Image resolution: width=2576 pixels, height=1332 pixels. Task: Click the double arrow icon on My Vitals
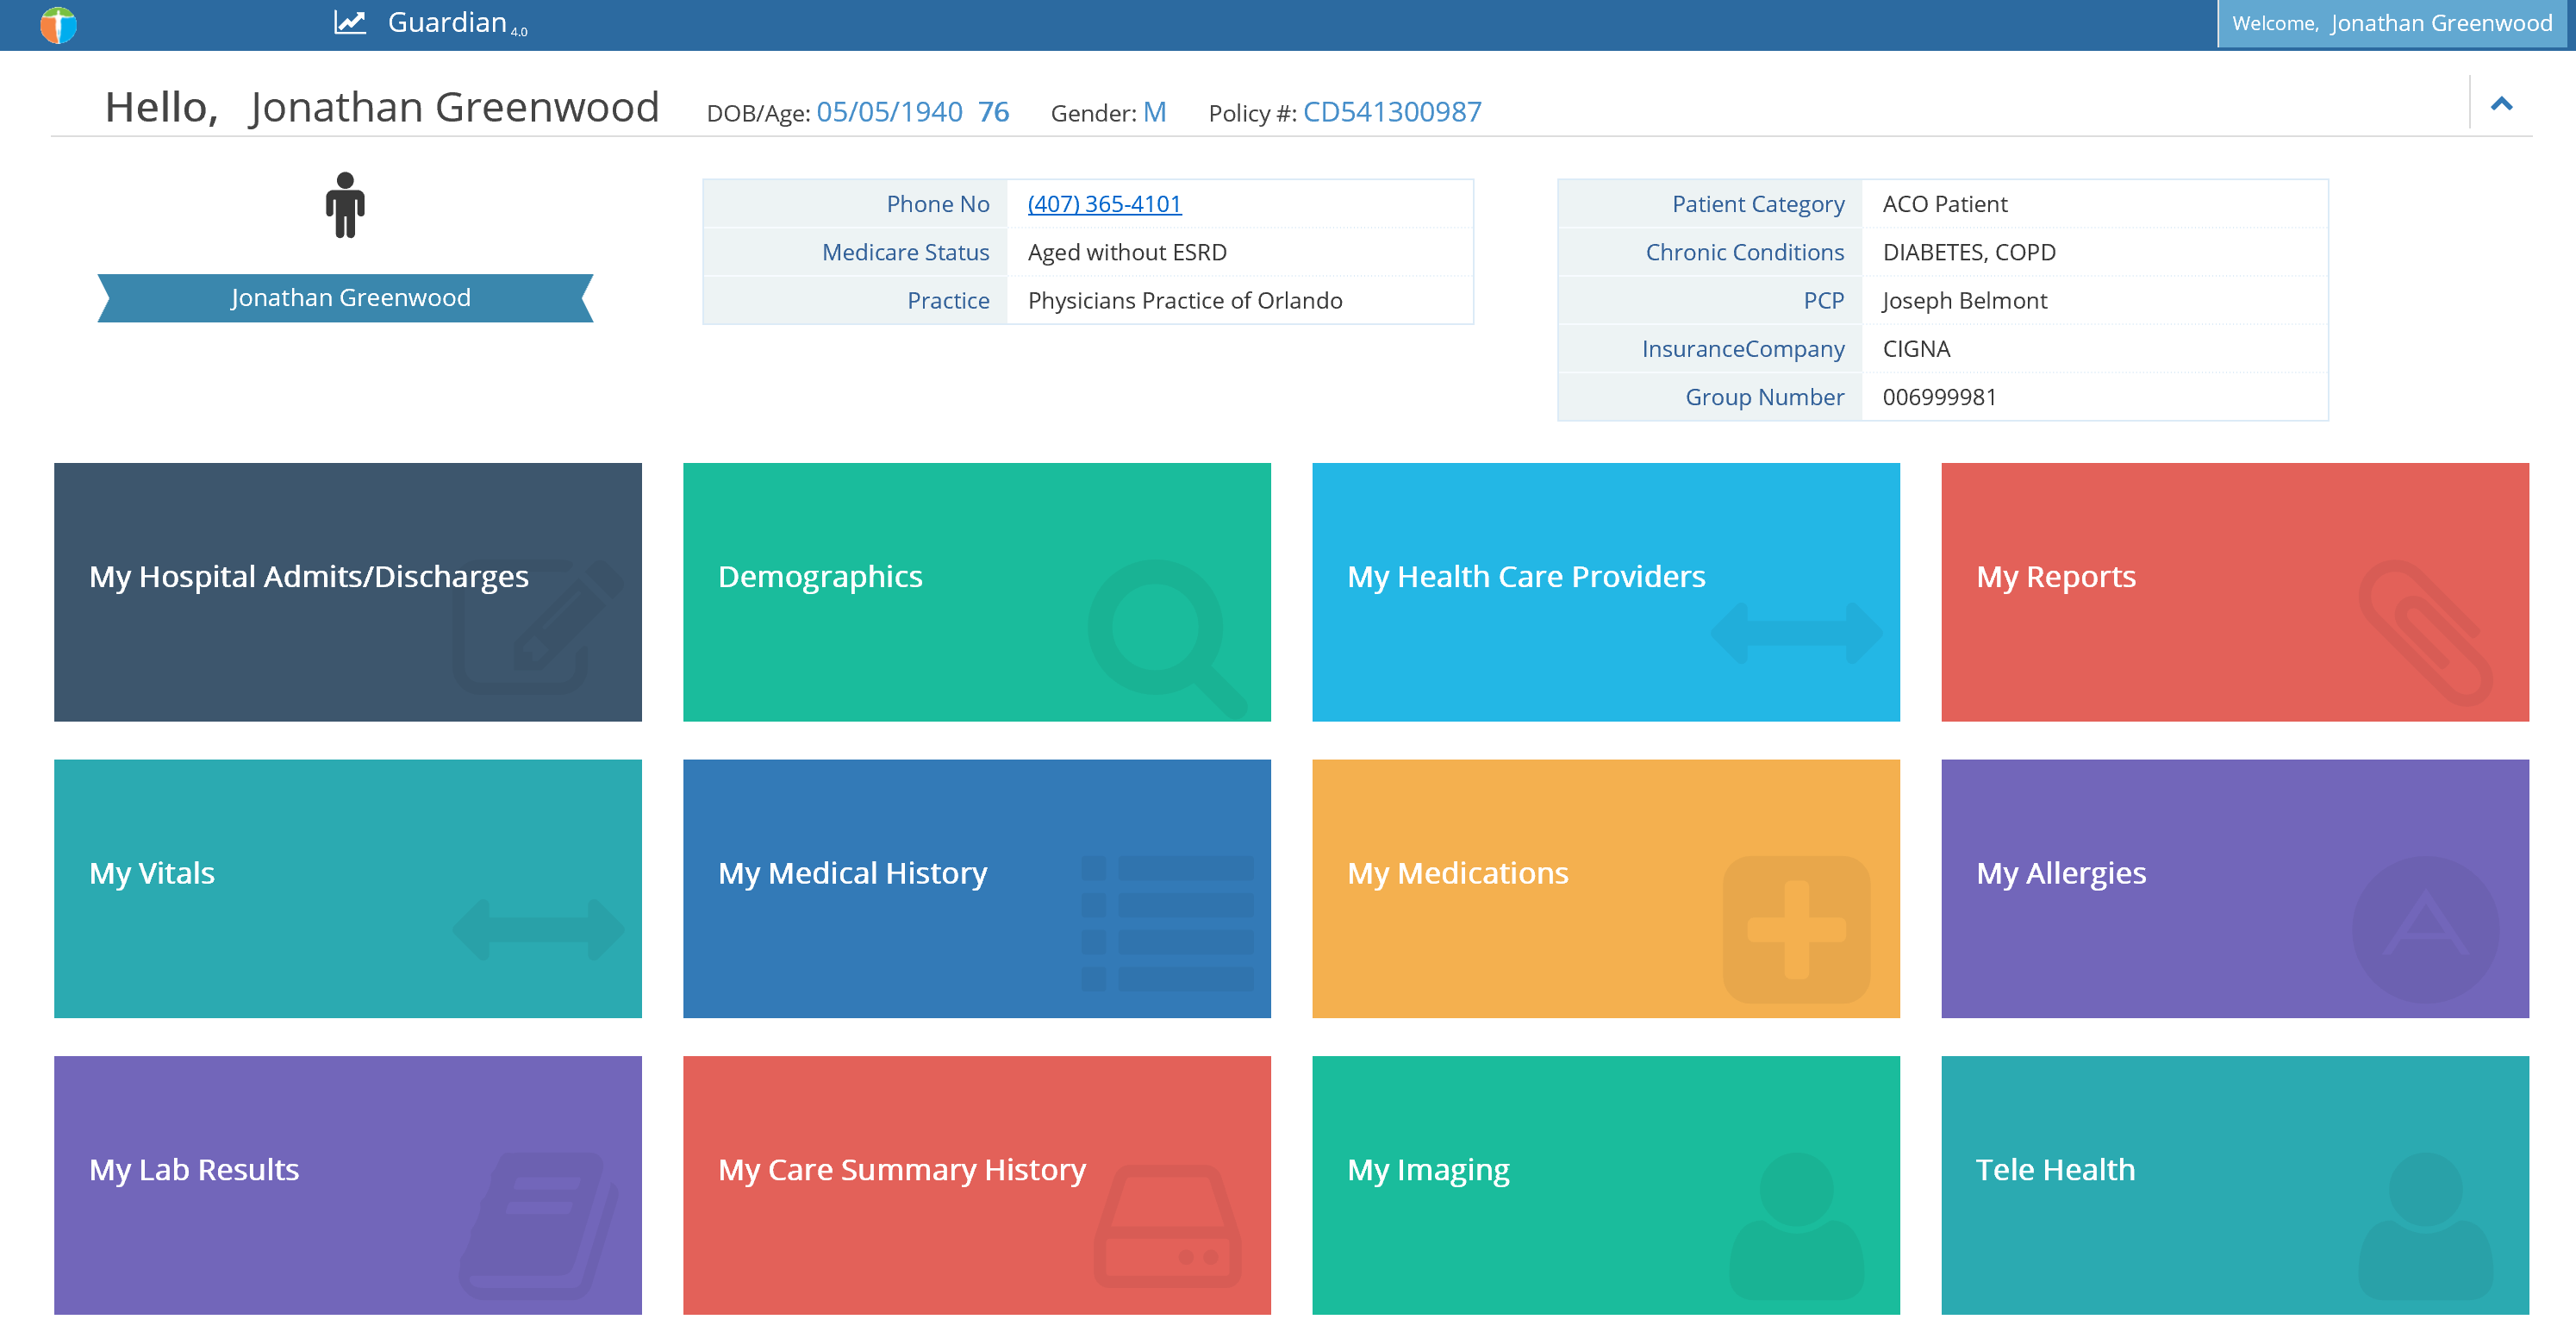(x=538, y=930)
